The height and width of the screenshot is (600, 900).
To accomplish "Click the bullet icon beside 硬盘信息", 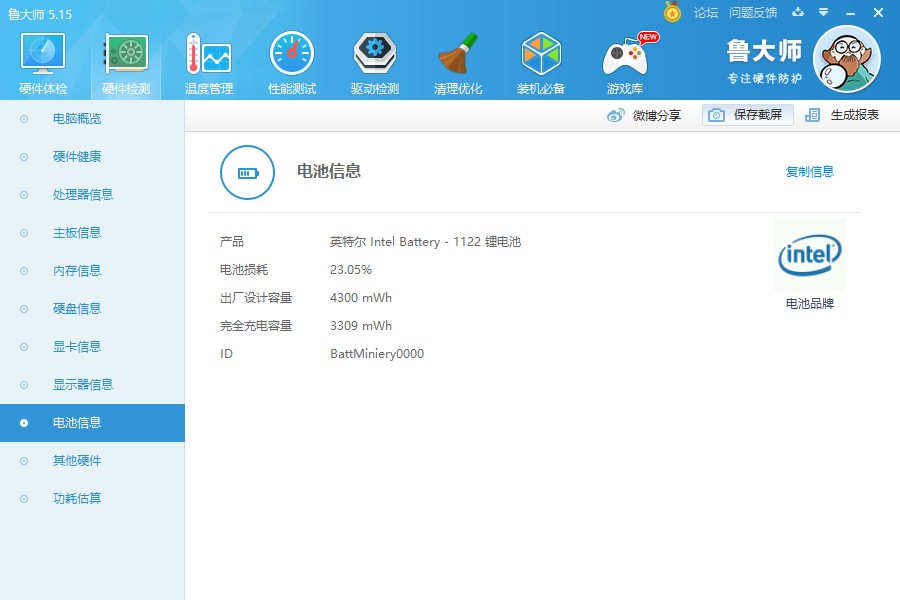I will (24, 308).
